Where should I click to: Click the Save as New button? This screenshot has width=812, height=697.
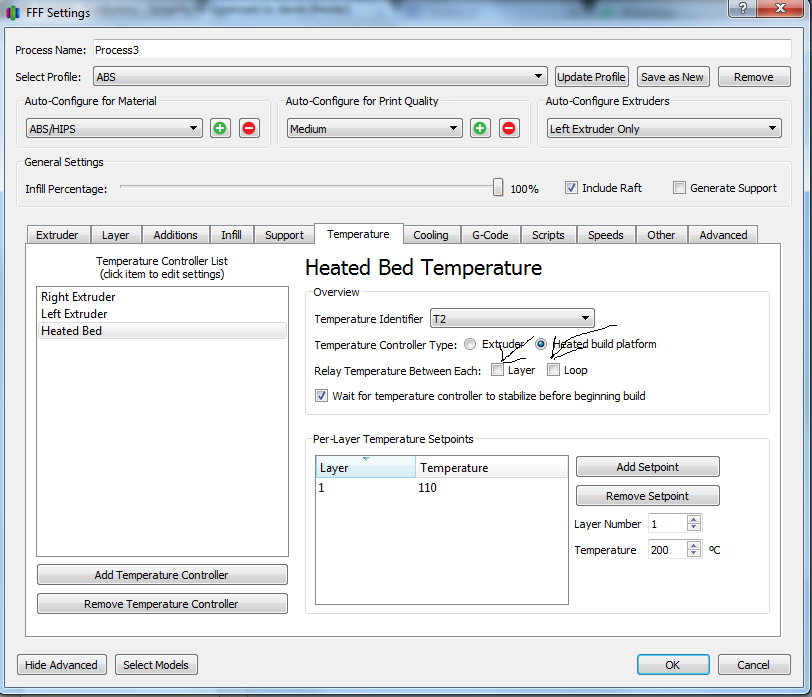(x=672, y=77)
